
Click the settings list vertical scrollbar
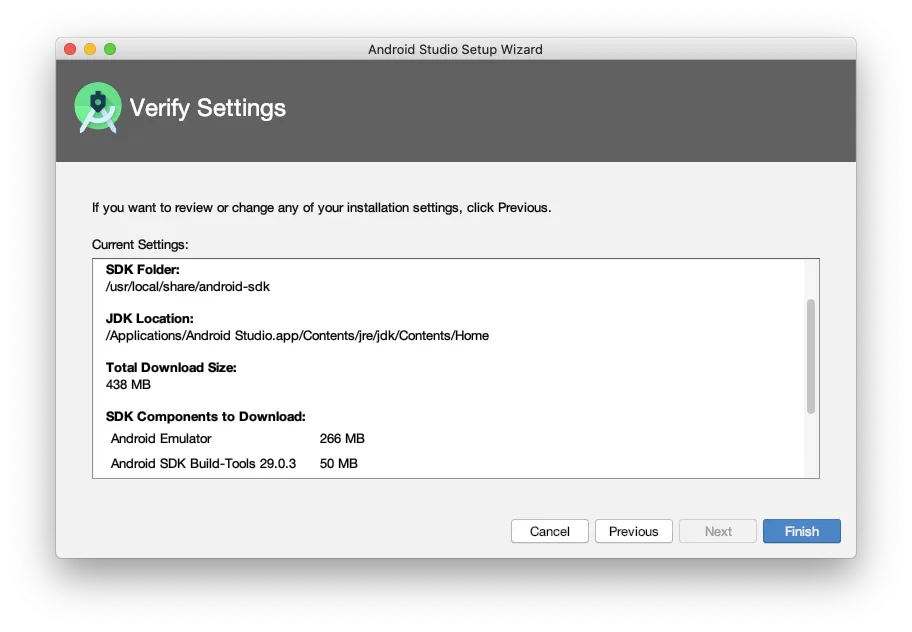(x=810, y=356)
